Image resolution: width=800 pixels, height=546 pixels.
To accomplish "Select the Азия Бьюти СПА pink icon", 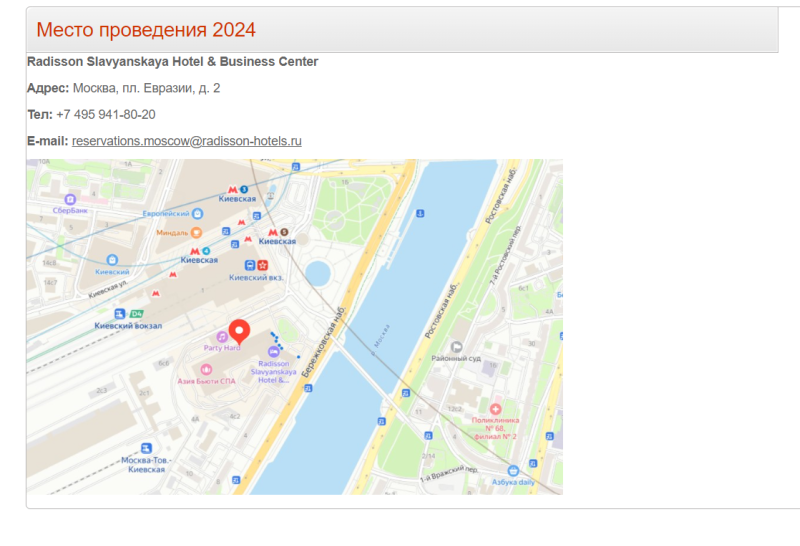I will (206, 369).
